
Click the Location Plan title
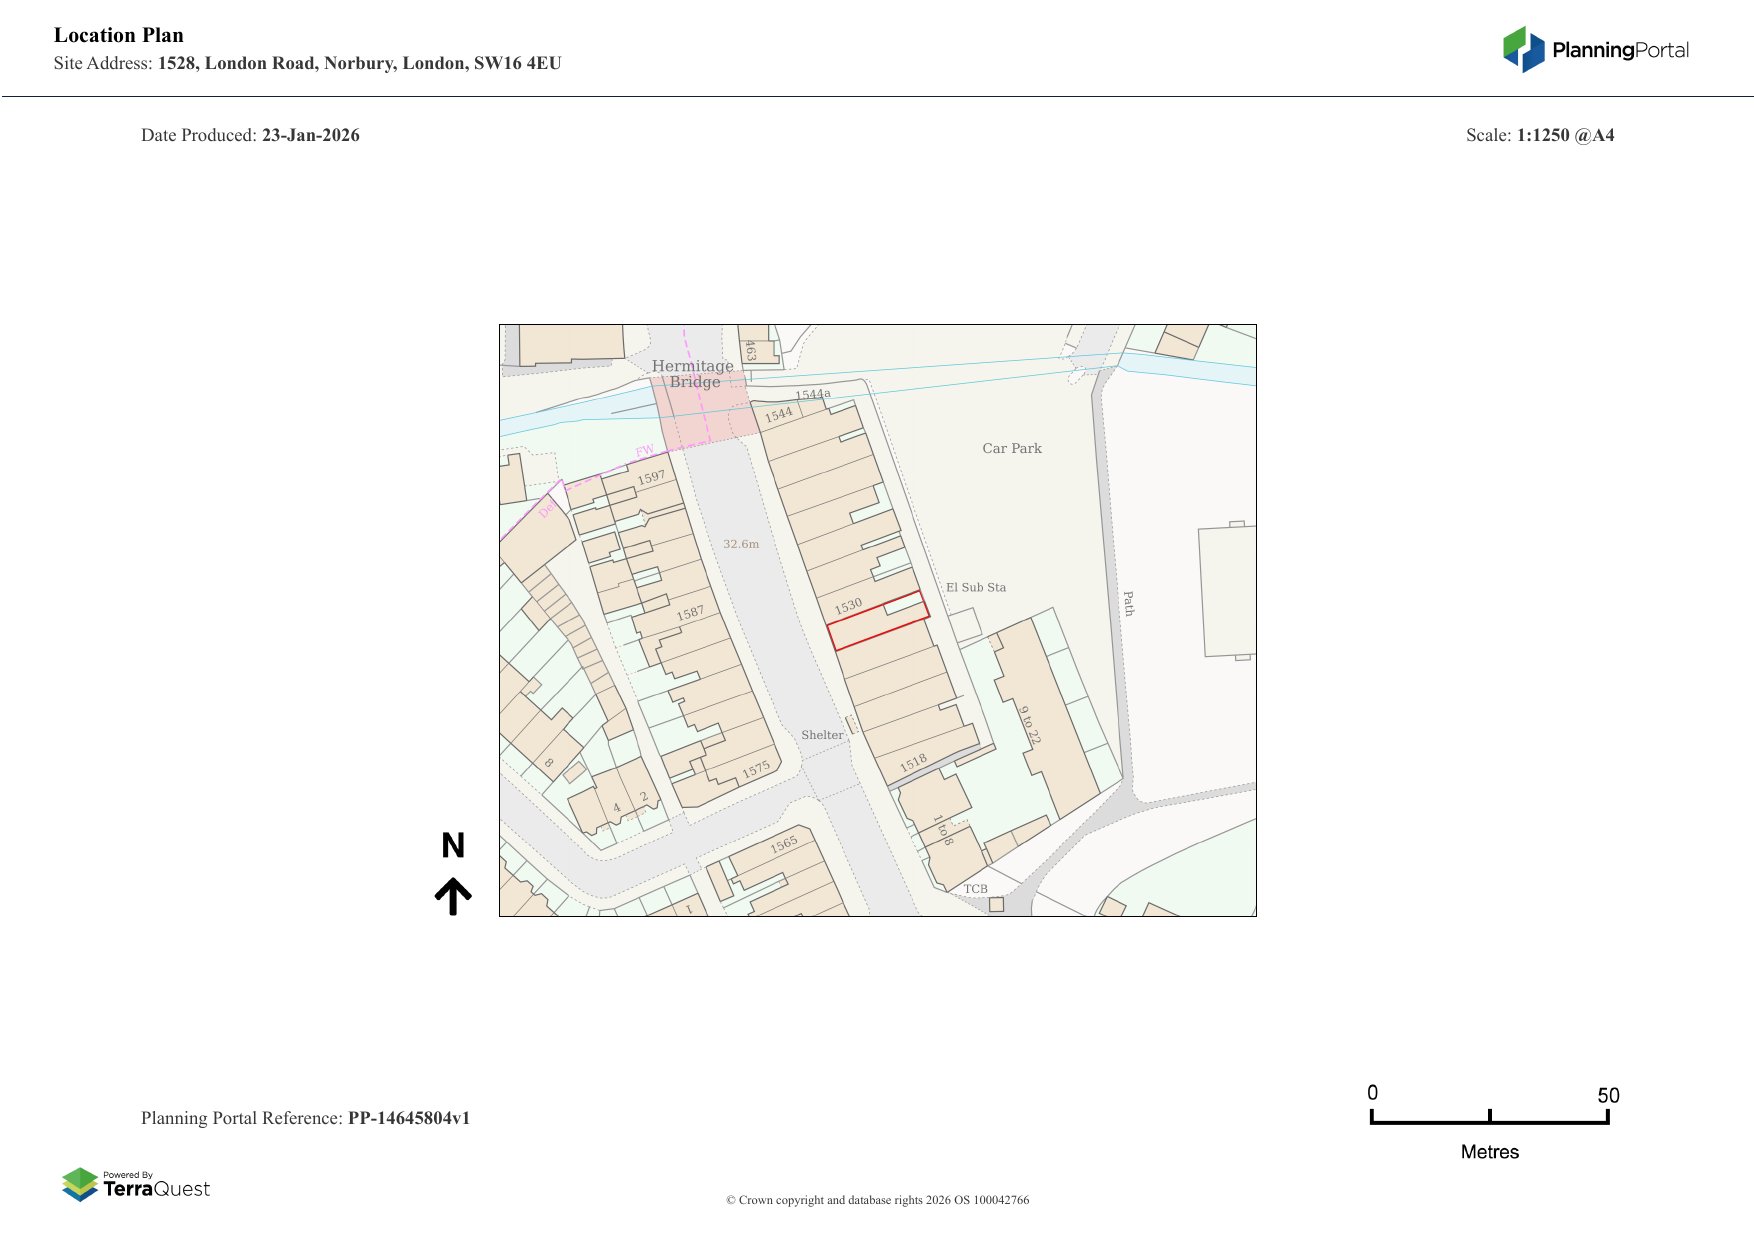[118, 35]
